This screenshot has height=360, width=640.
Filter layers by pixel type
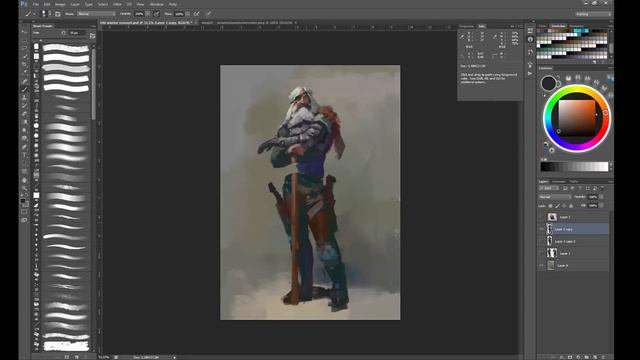565,188
